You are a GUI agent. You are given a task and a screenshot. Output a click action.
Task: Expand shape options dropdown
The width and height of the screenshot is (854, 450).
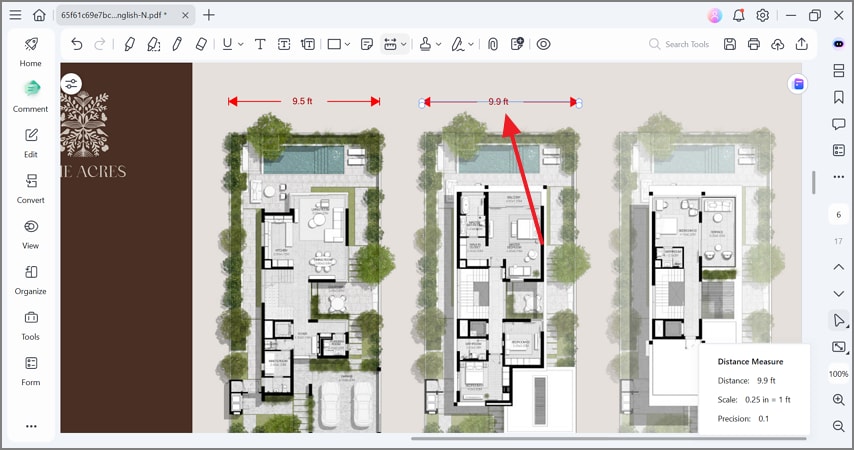click(x=347, y=44)
